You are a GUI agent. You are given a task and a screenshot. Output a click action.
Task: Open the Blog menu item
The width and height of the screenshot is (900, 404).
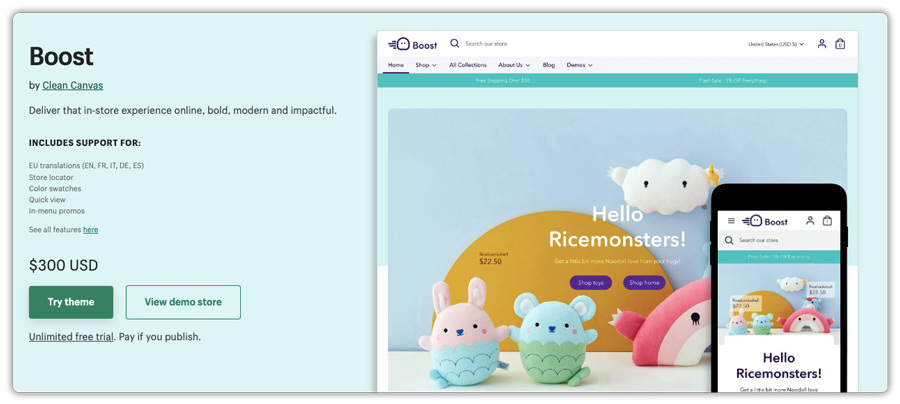click(549, 65)
